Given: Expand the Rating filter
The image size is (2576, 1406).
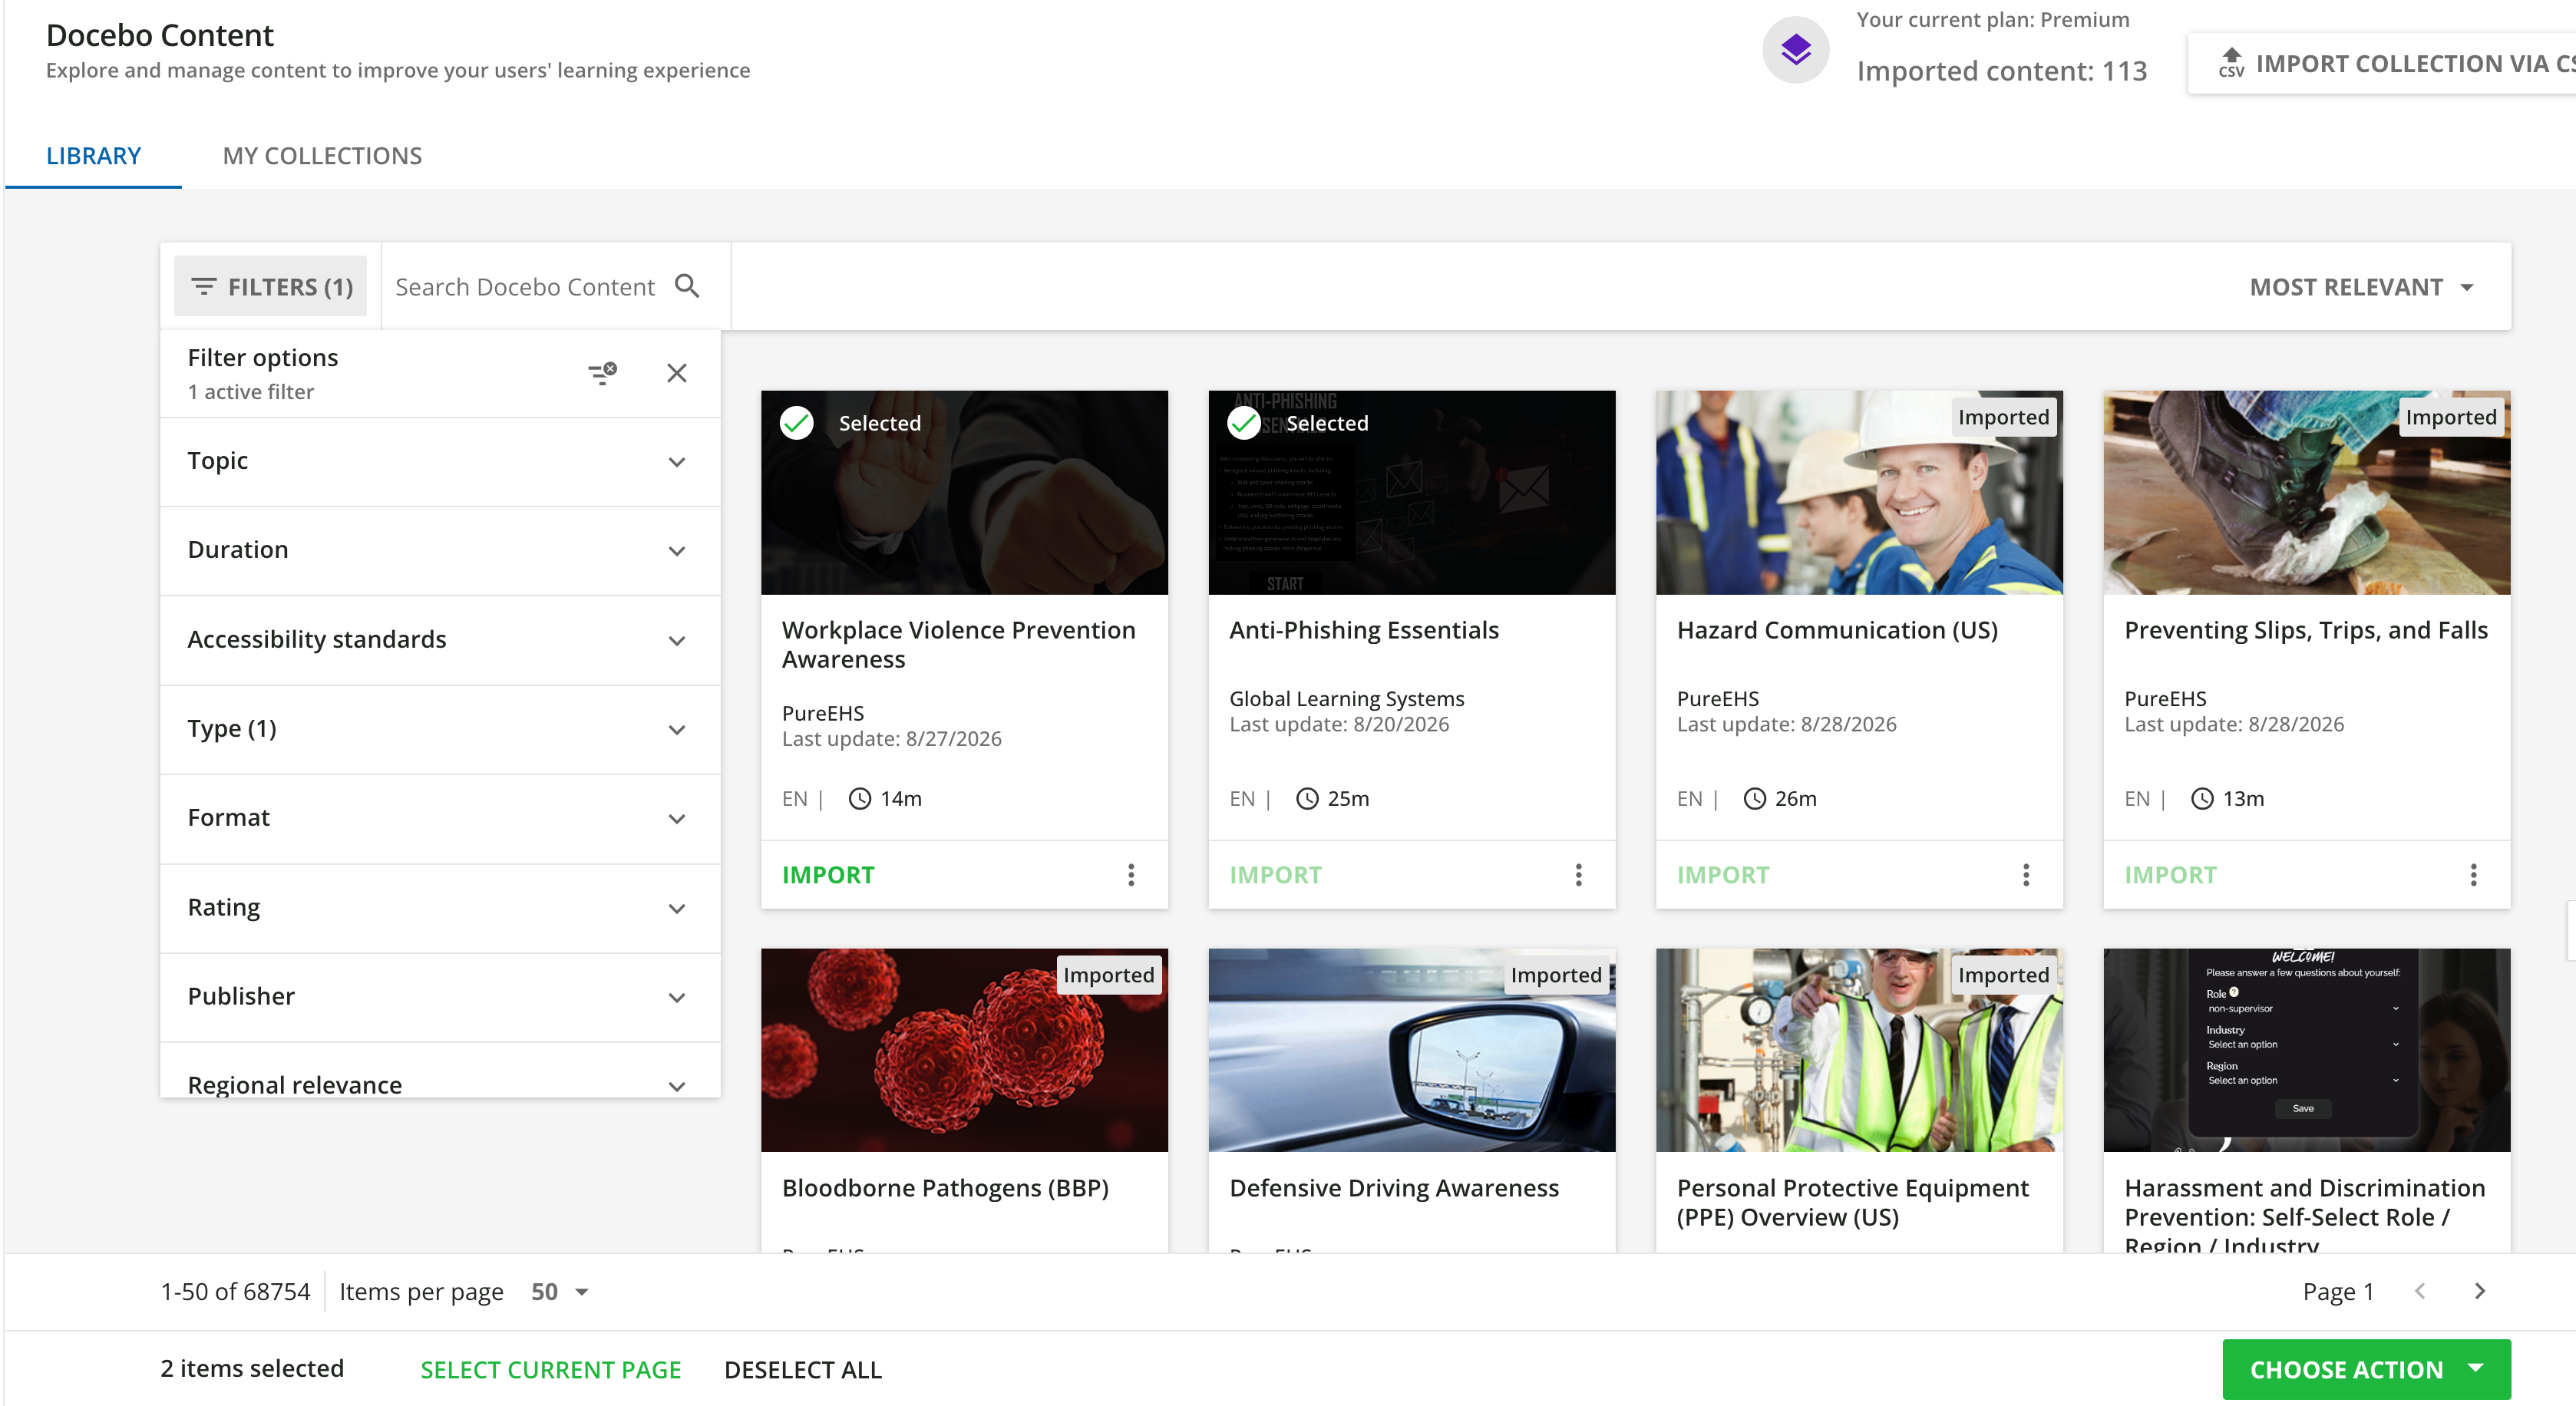Looking at the screenshot, I should [440, 908].
